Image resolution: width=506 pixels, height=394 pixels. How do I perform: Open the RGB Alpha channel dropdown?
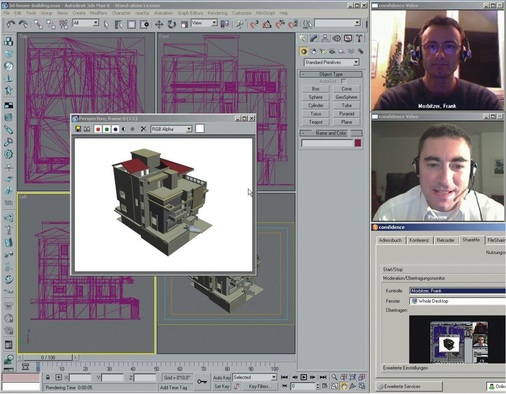tap(171, 129)
